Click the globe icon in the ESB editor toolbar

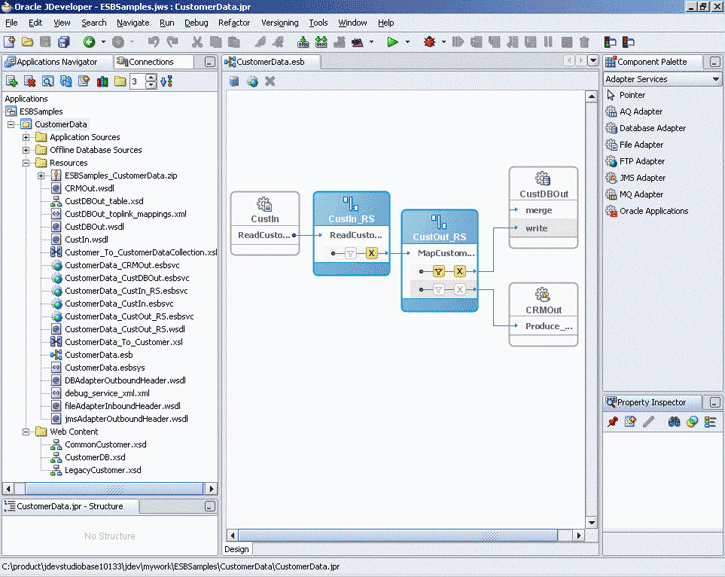(x=252, y=82)
